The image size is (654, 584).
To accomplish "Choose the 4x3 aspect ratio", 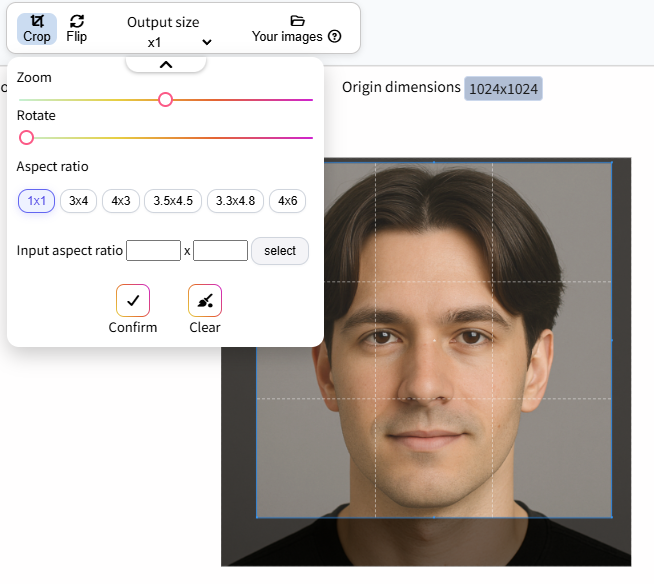I will pyautogui.click(x=121, y=201).
